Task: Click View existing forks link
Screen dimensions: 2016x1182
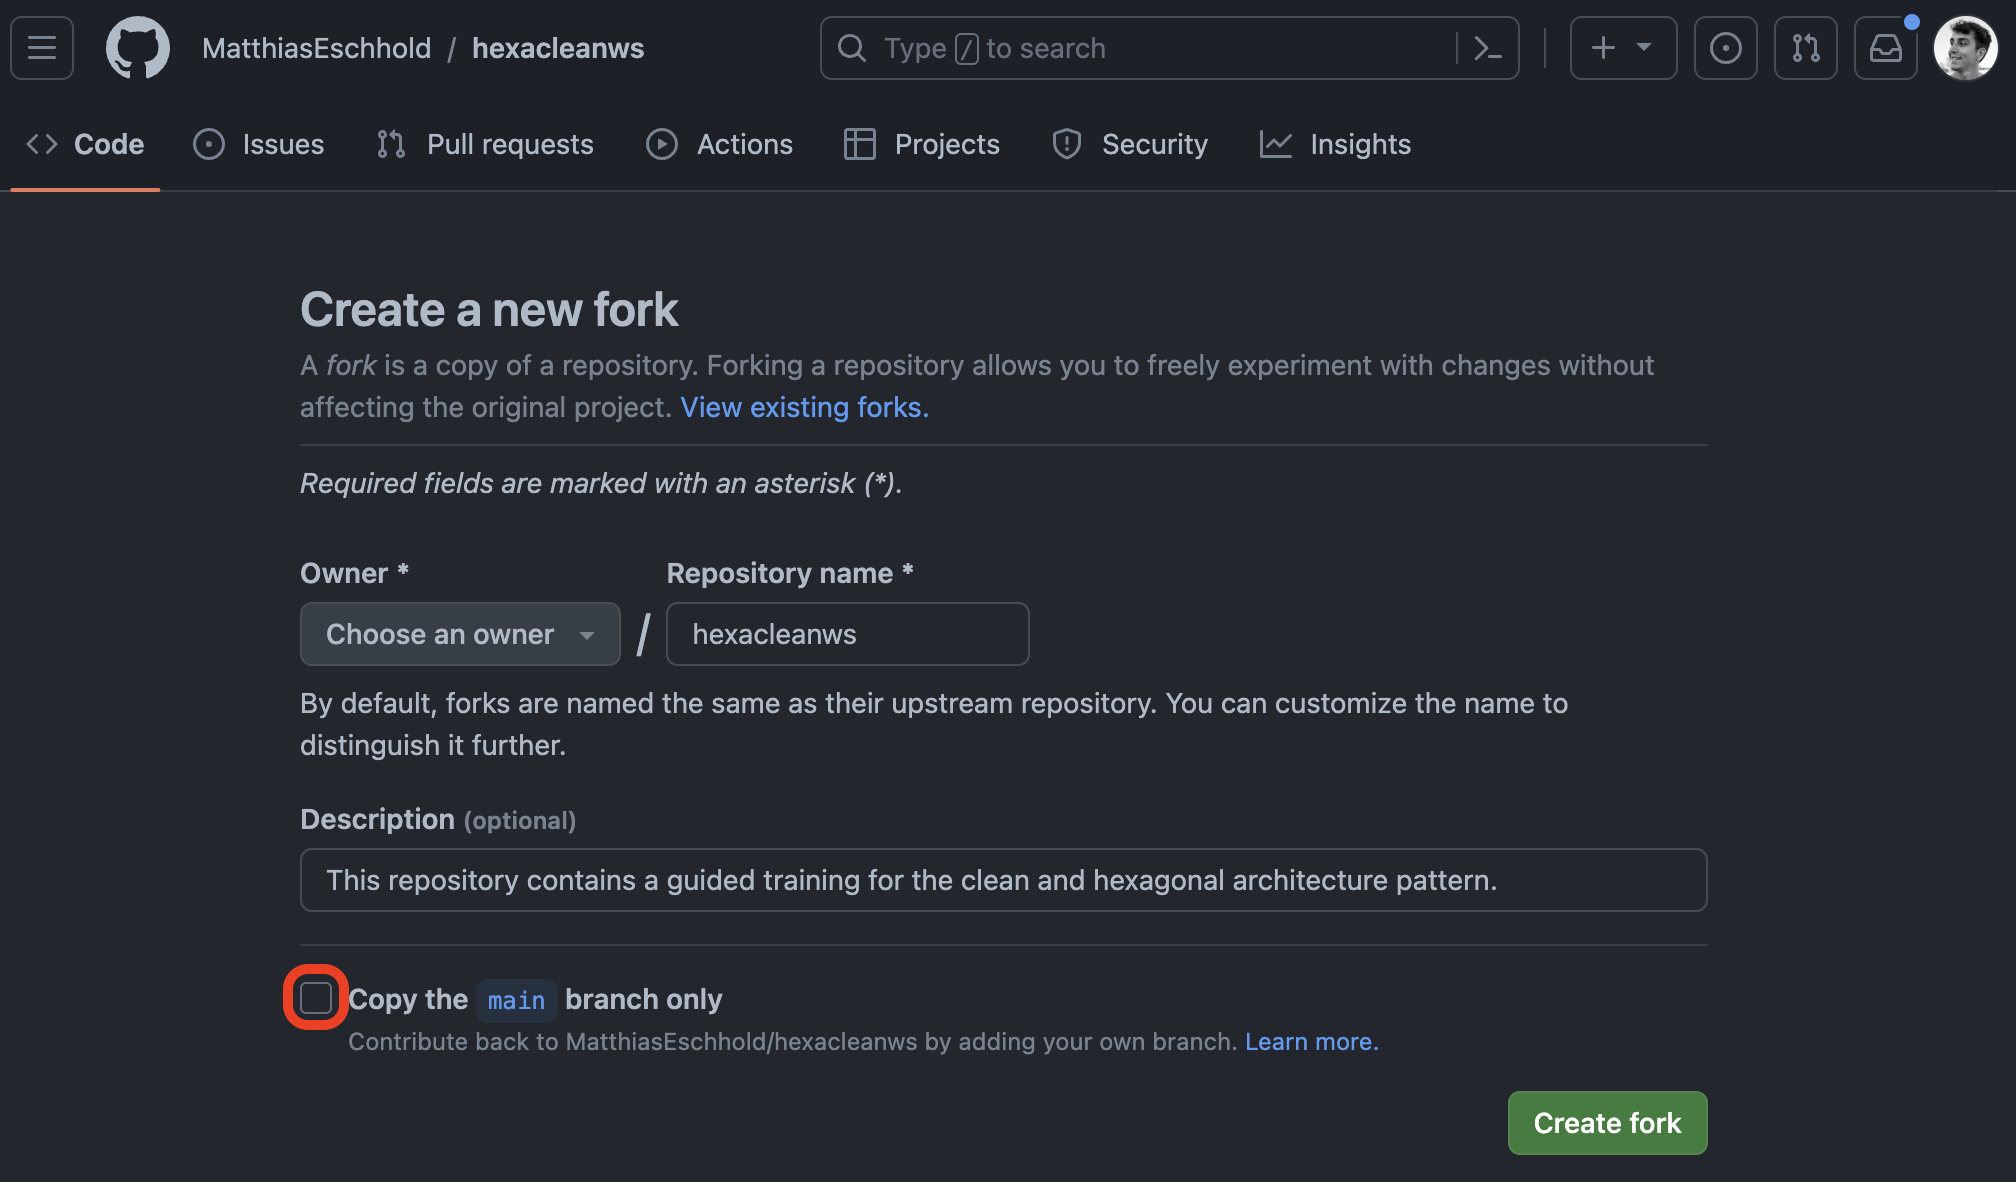Action: point(805,407)
